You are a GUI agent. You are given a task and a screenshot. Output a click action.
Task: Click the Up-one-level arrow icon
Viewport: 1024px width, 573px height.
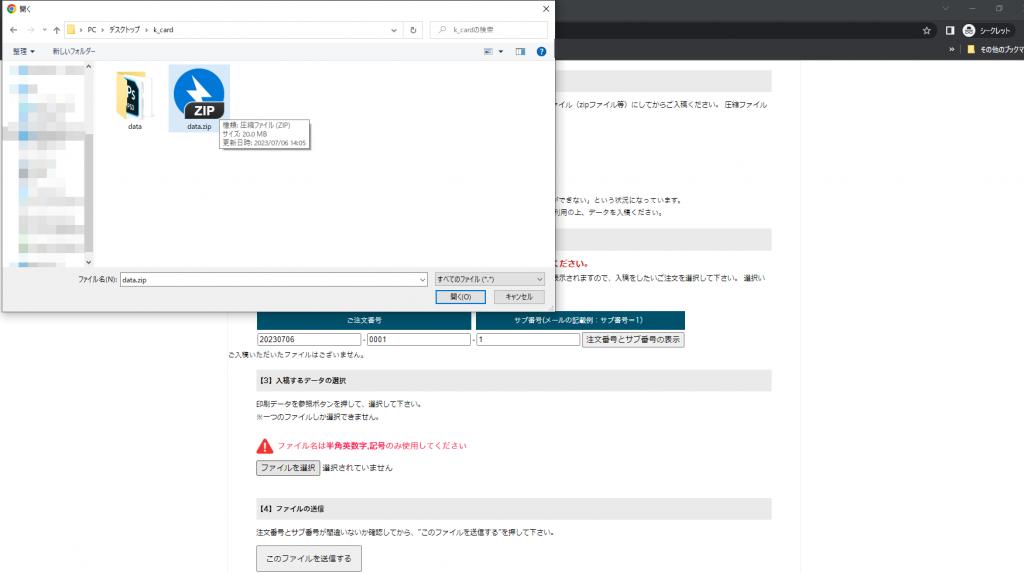(x=56, y=30)
